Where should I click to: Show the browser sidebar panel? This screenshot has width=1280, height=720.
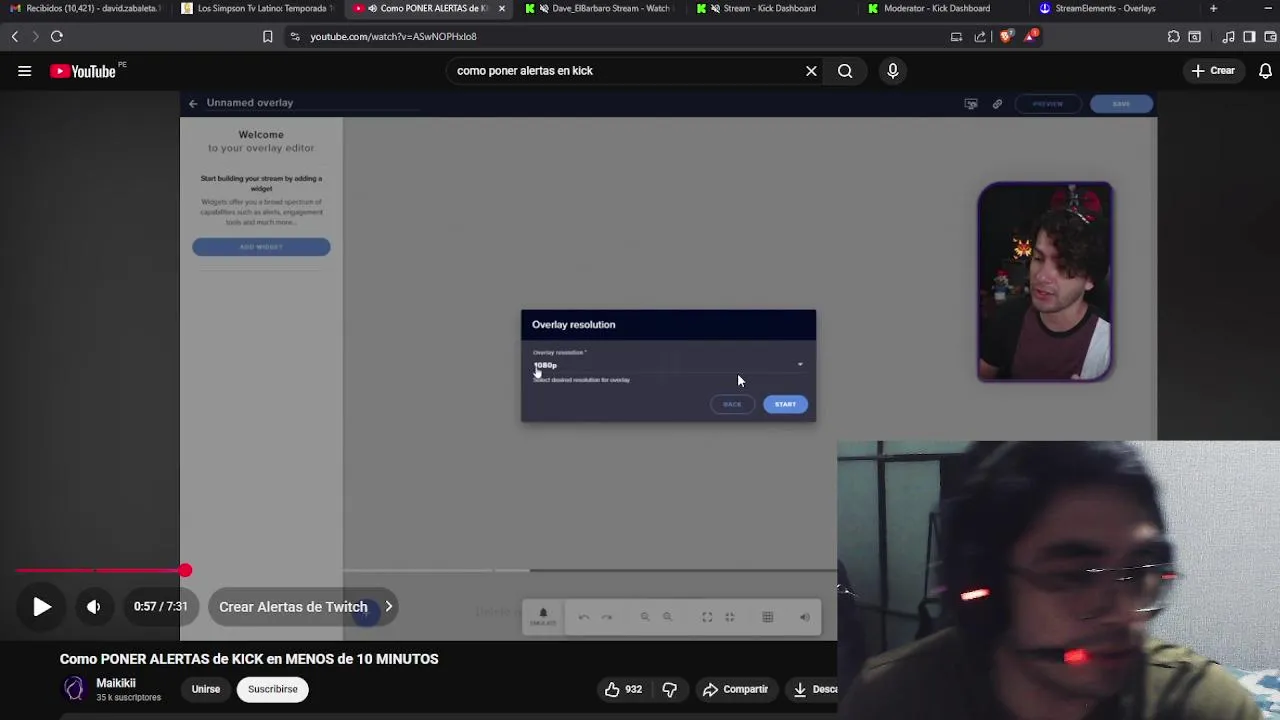[1249, 36]
